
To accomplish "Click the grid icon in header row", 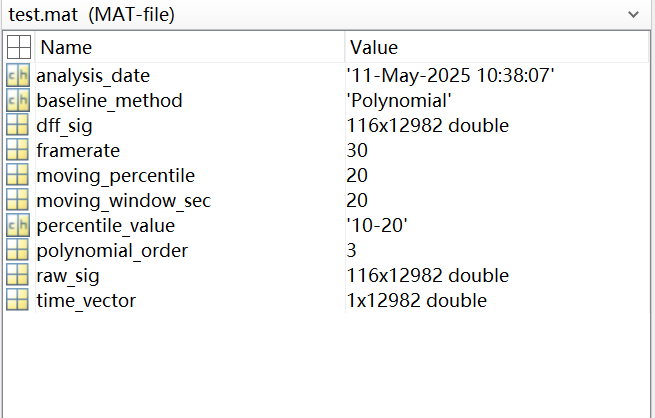I will 17,47.
